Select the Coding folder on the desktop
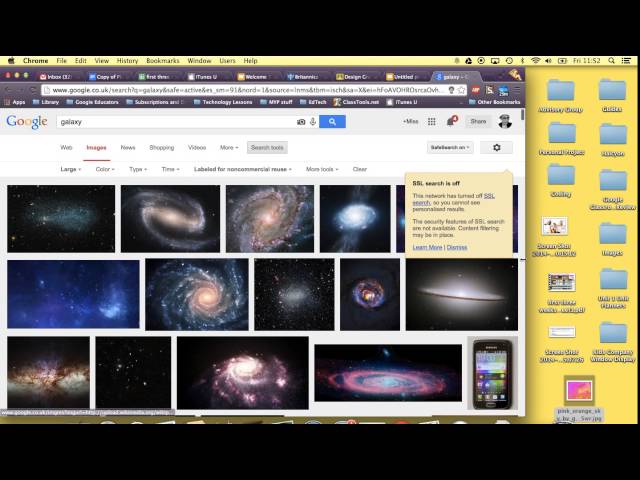The height and width of the screenshot is (480, 640). click(561, 180)
